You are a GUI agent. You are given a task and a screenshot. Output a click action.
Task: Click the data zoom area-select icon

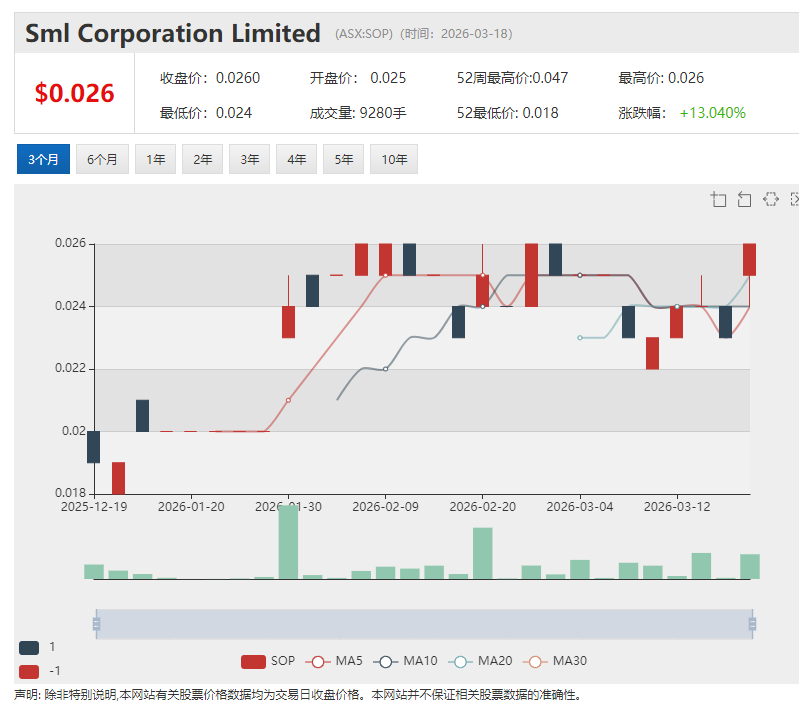(718, 200)
